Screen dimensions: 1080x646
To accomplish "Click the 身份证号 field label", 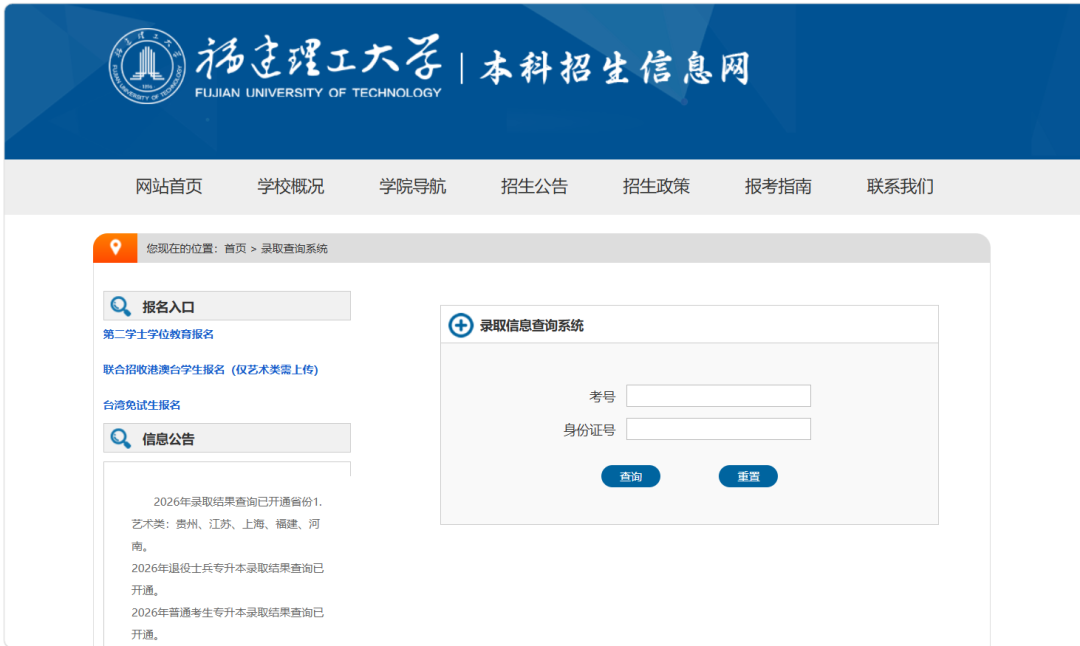I will [x=589, y=430].
